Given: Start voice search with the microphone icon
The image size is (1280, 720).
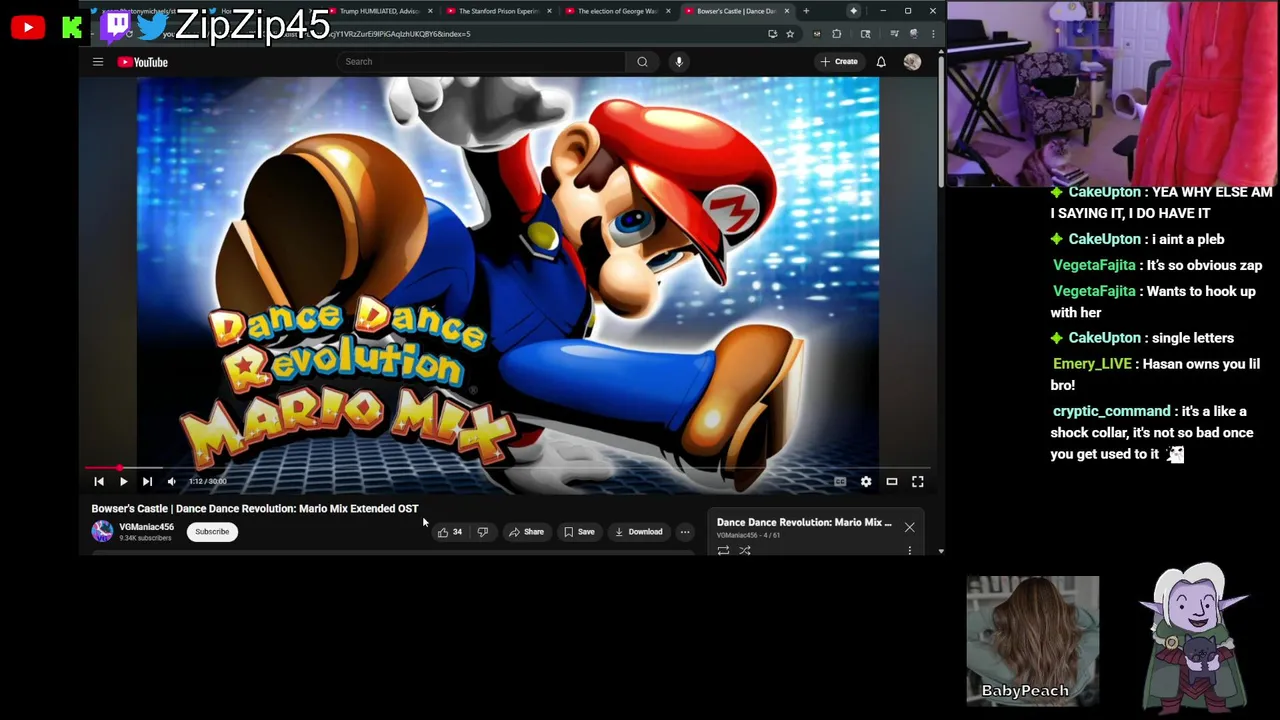Looking at the screenshot, I should [x=679, y=62].
